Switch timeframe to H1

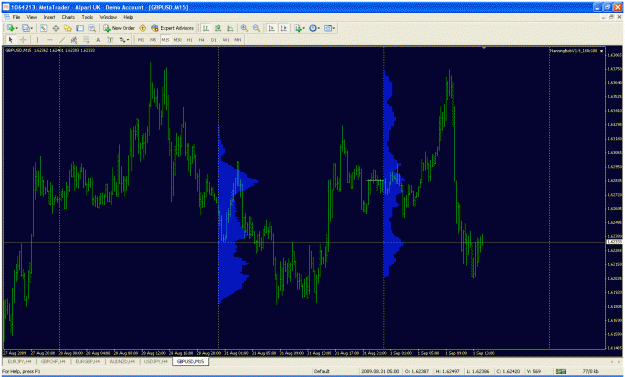[x=189, y=39]
